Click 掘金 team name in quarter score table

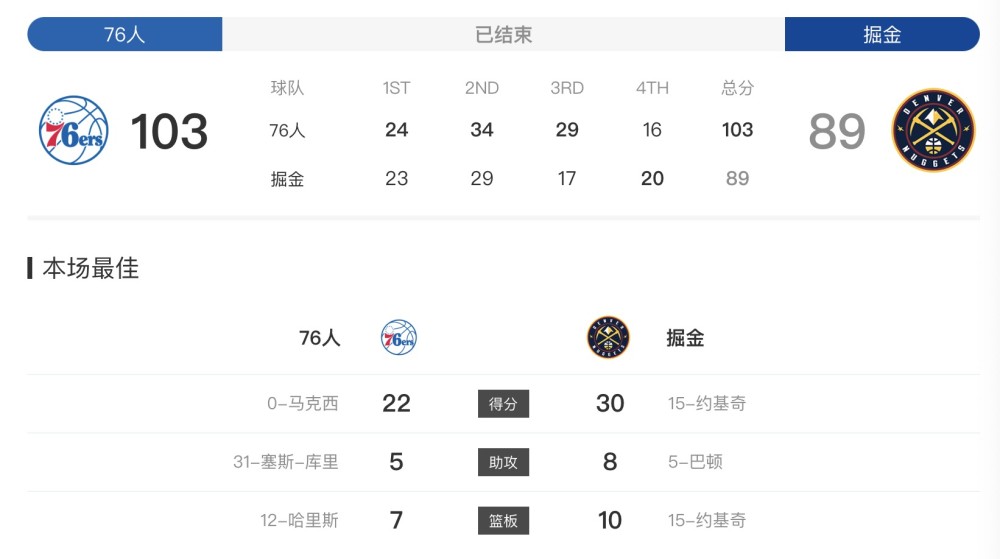[287, 179]
